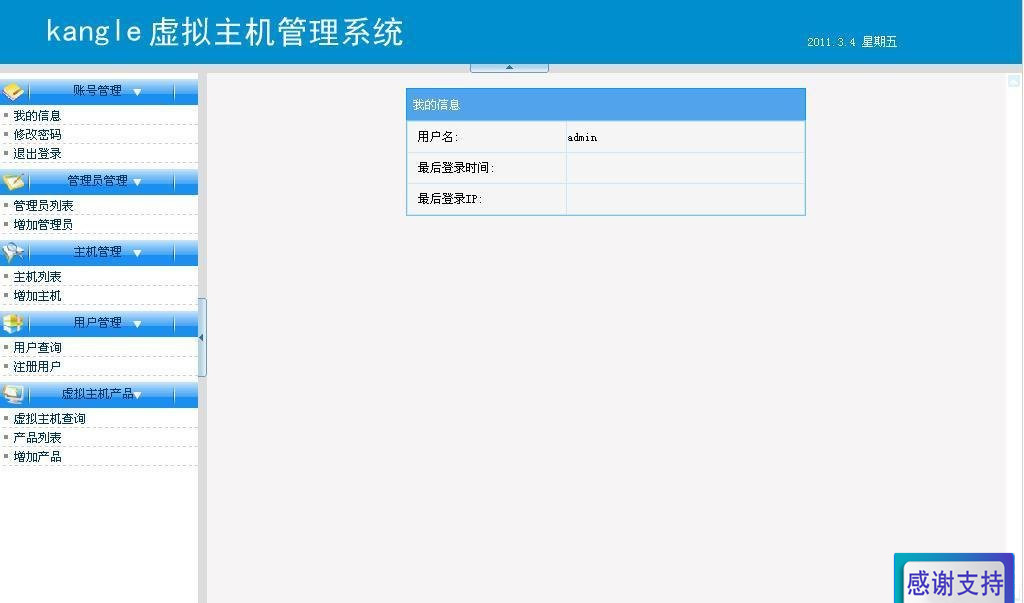Collapse the 主机管理 section arrow

(137, 253)
